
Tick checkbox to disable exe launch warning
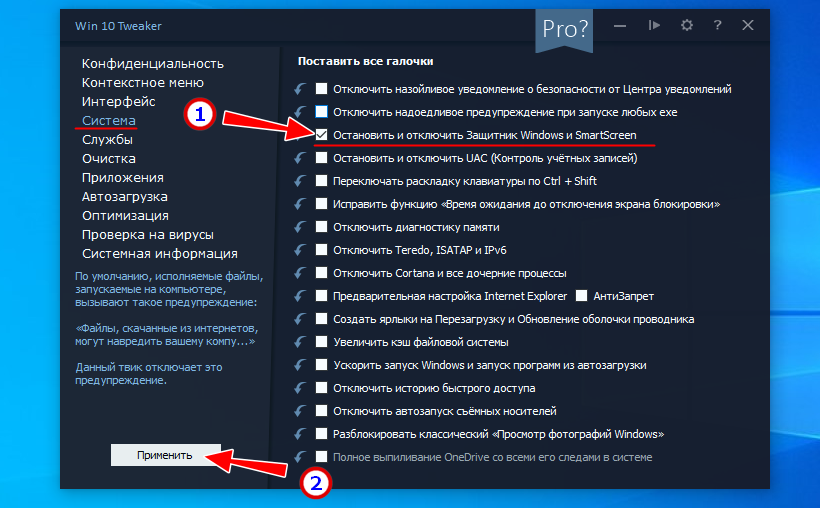[x=322, y=111]
